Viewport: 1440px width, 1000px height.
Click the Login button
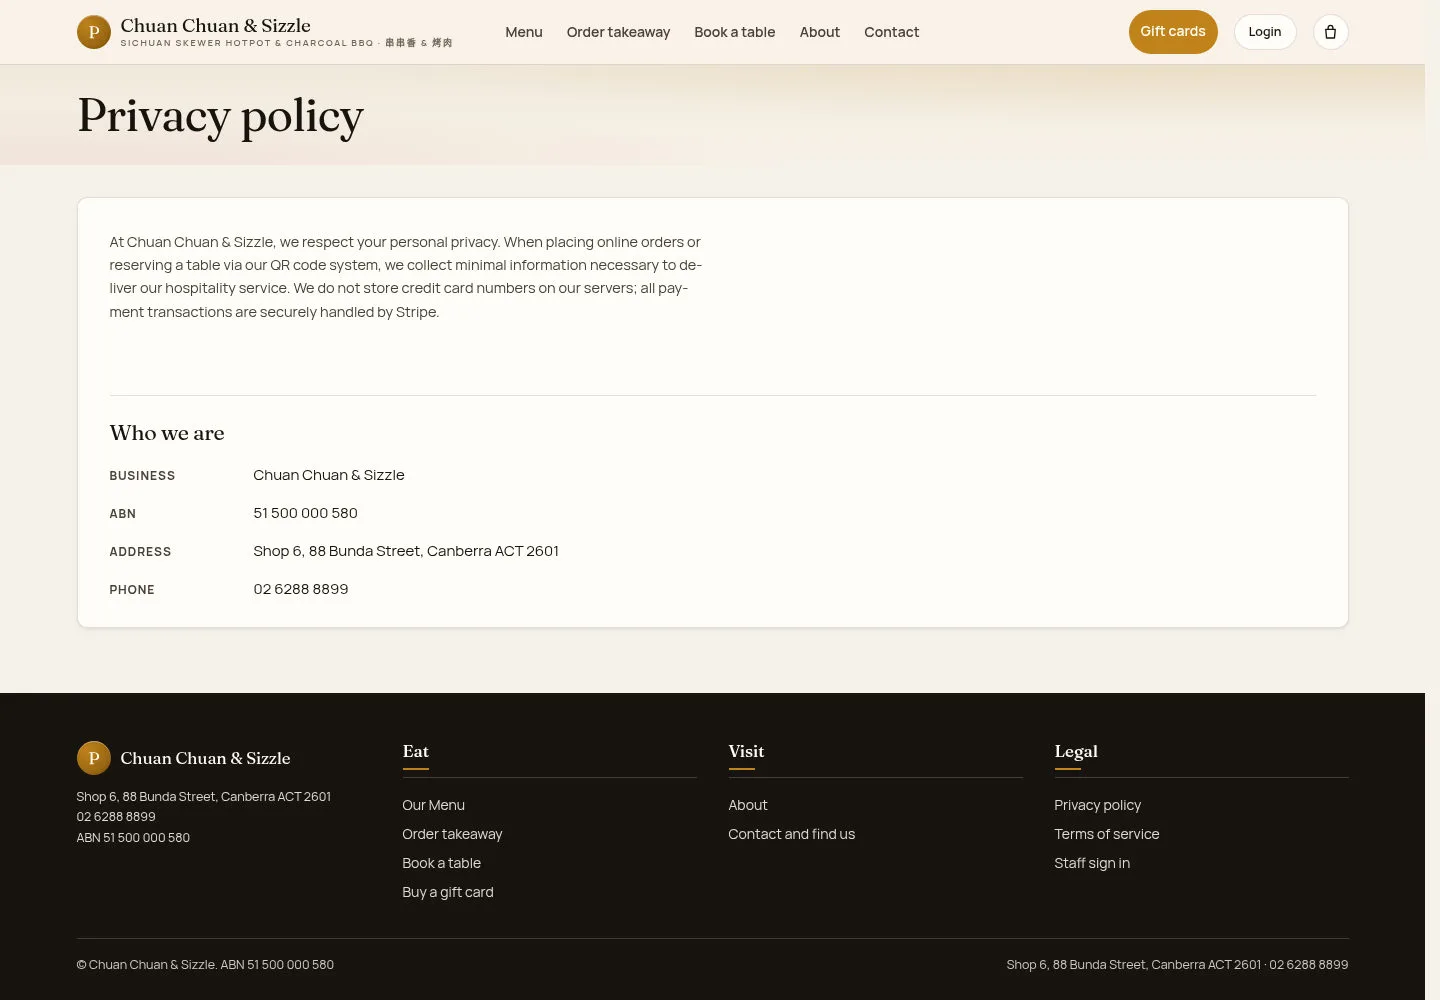[x=1265, y=32]
